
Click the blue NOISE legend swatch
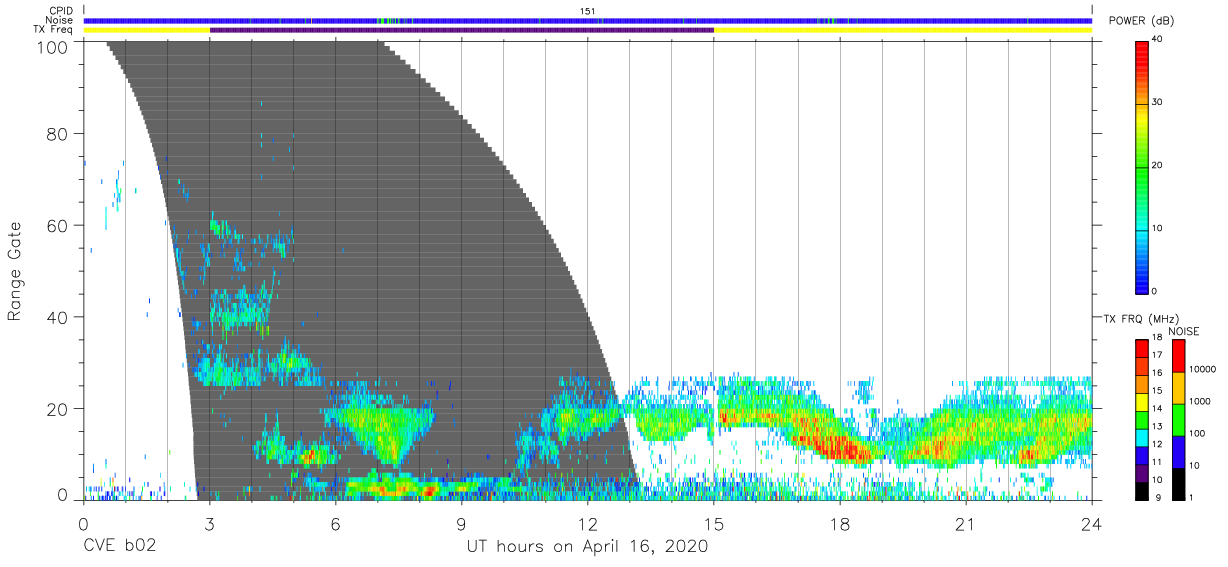[x=1179, y=451]
